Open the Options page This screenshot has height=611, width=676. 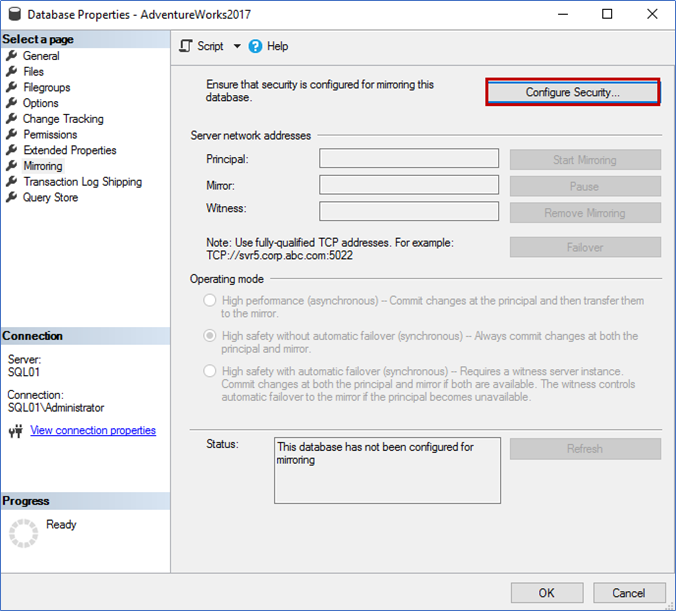tap(41, 103)
